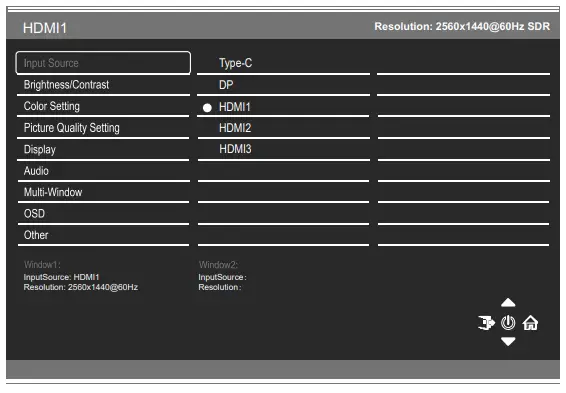The width and height of the screenshot is (566, 393).
Task: Click the home icon
Action: point(530,322)
